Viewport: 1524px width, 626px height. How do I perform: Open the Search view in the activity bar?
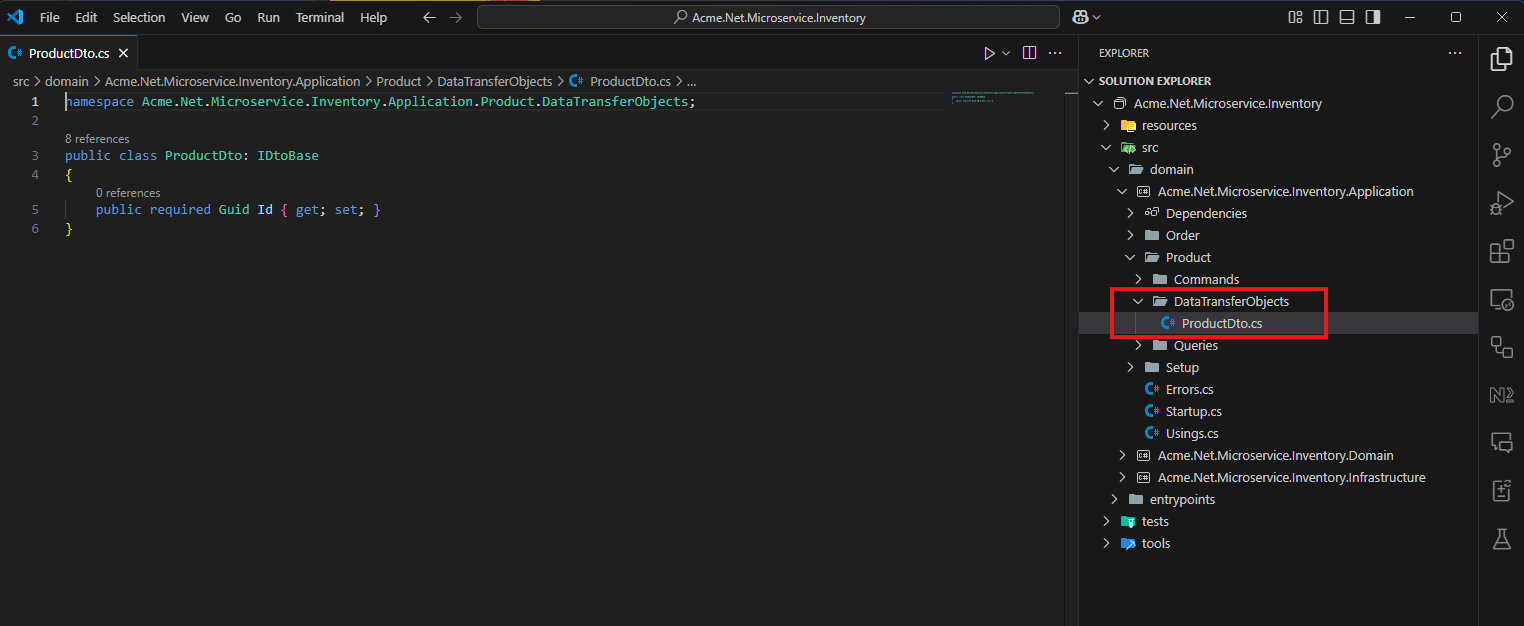[x=1501, y=107]
